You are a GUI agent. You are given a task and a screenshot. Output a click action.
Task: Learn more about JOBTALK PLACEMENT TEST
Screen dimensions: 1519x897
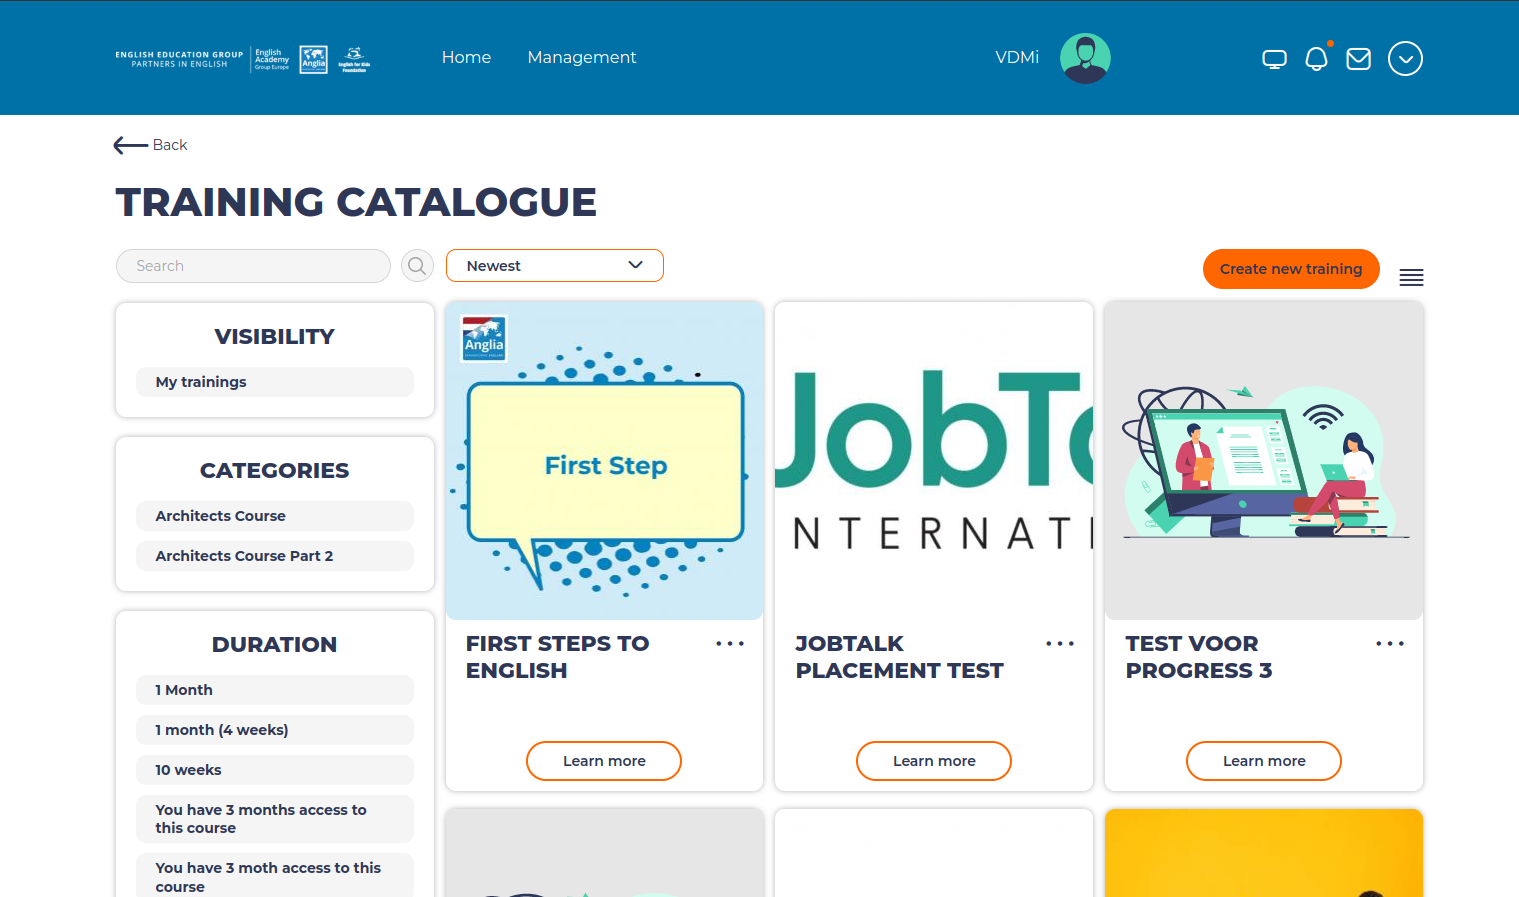933,761
